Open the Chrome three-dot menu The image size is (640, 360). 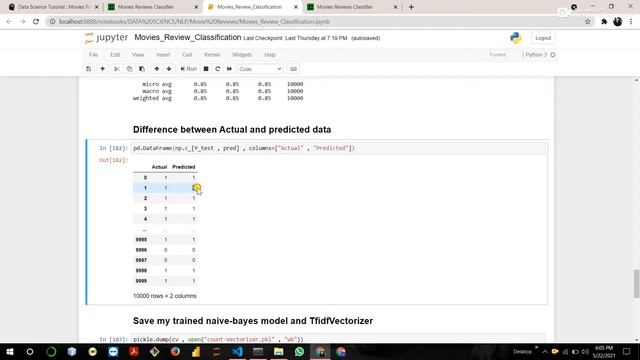(631, 22)
